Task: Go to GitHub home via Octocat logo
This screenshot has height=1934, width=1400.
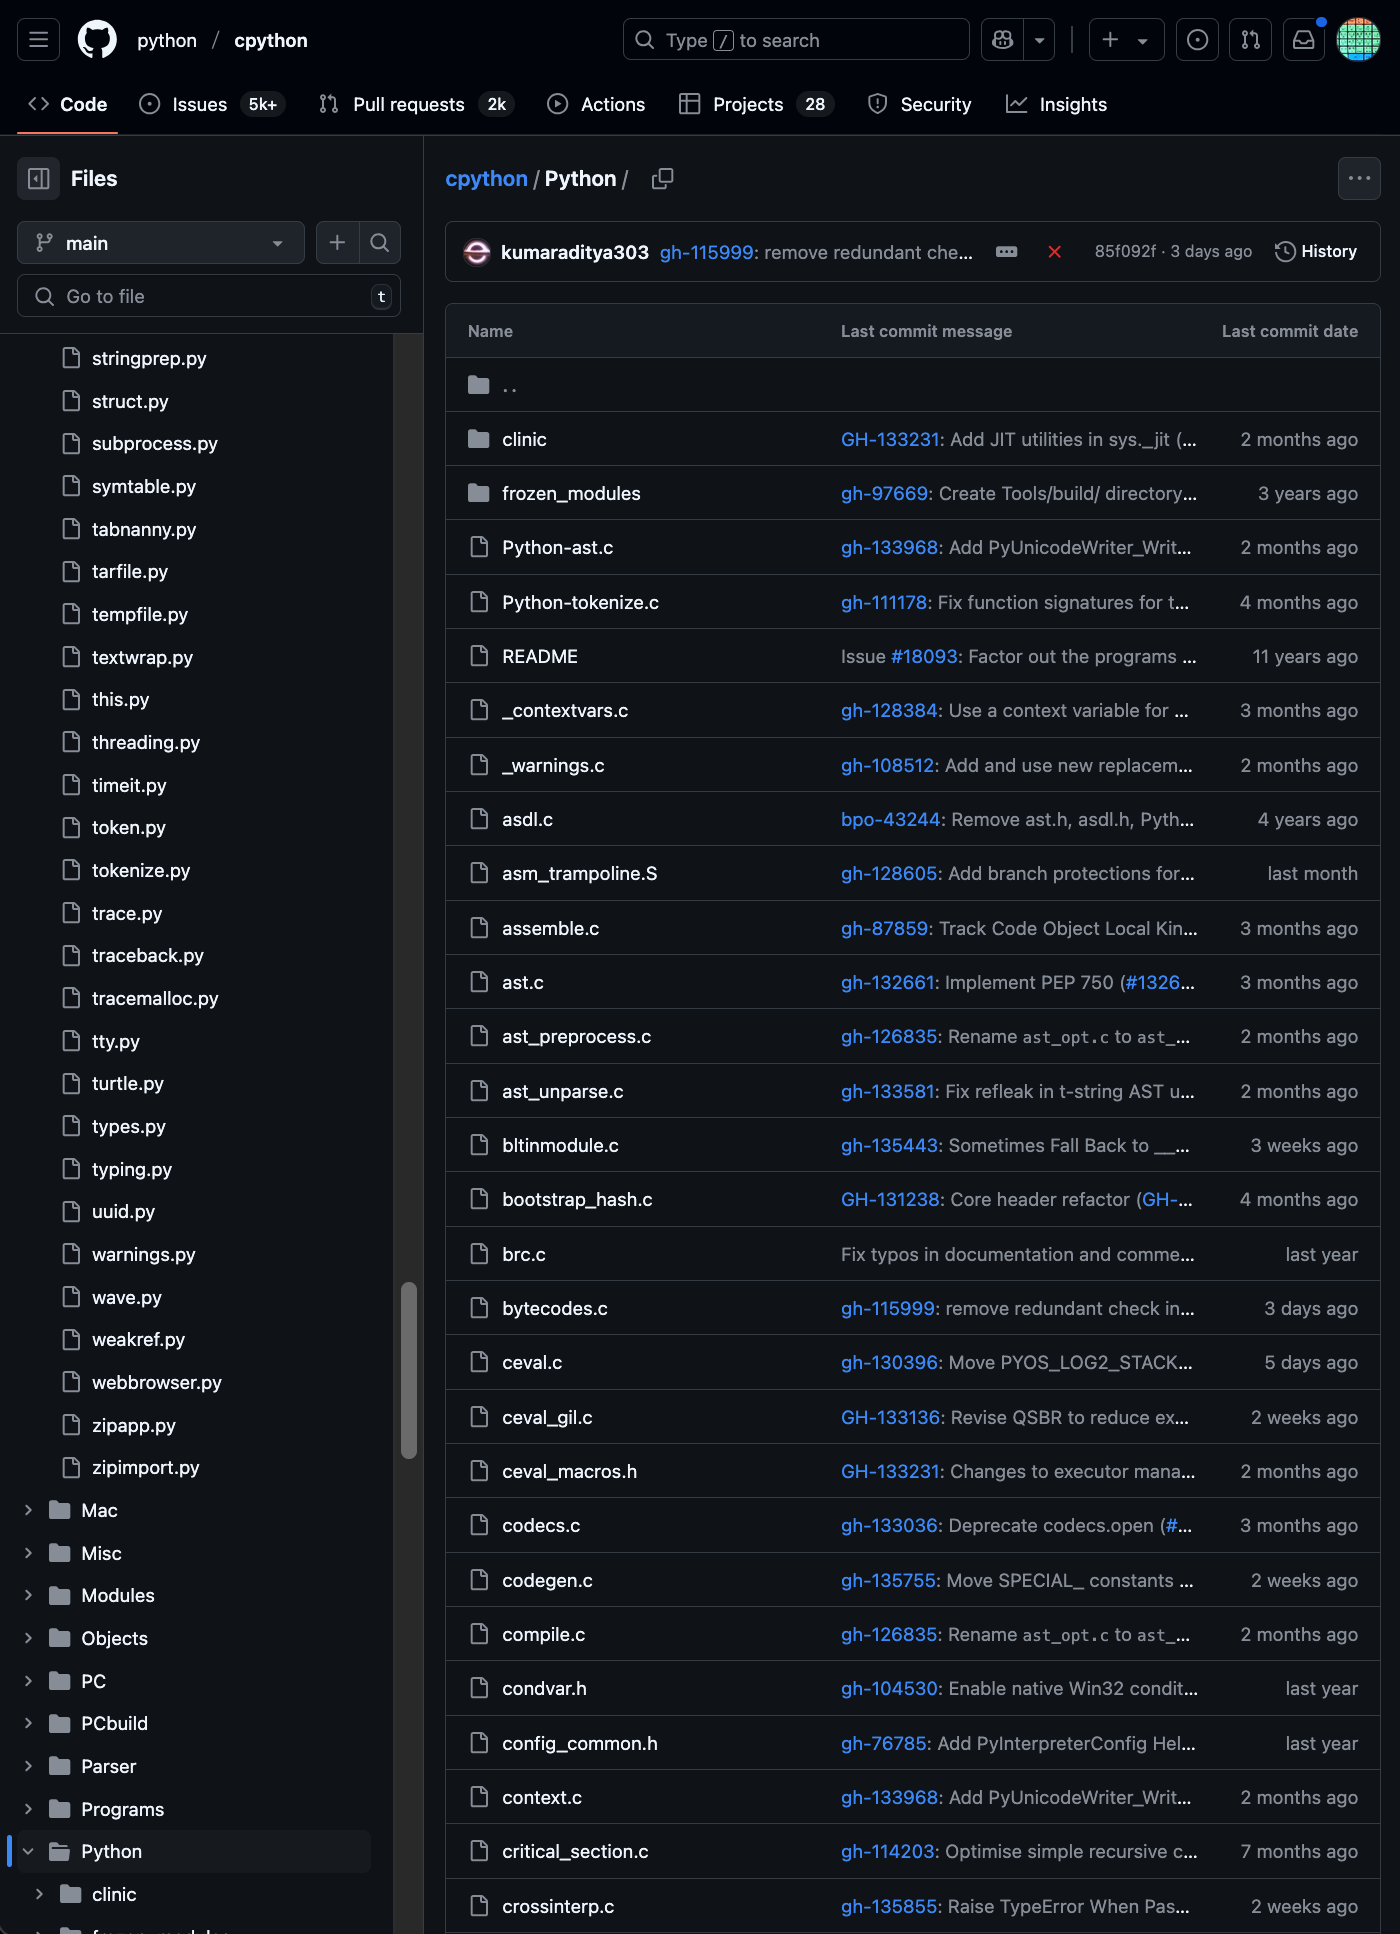Action: point(97,40)
